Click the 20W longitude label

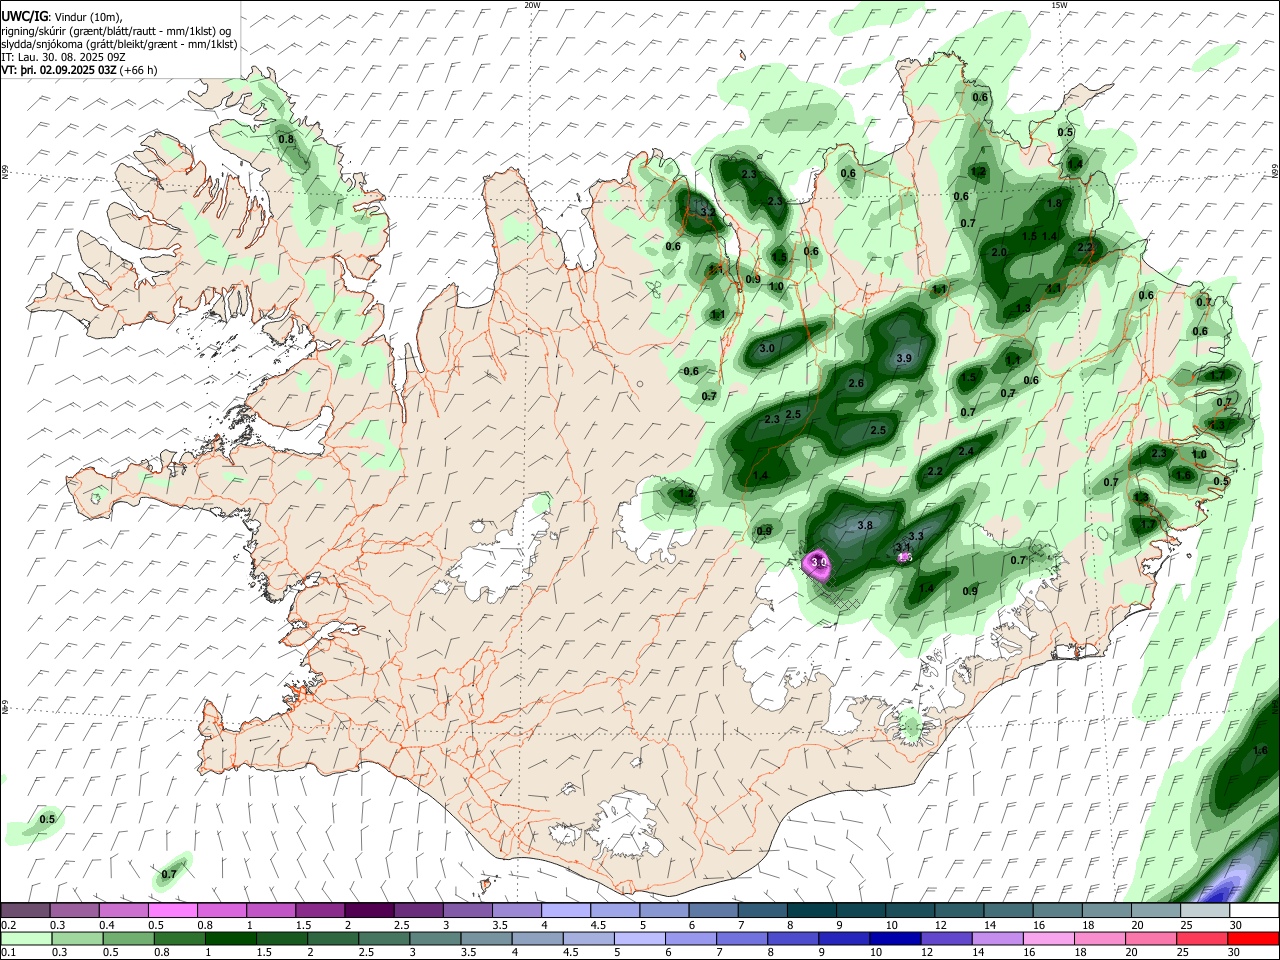532,5
